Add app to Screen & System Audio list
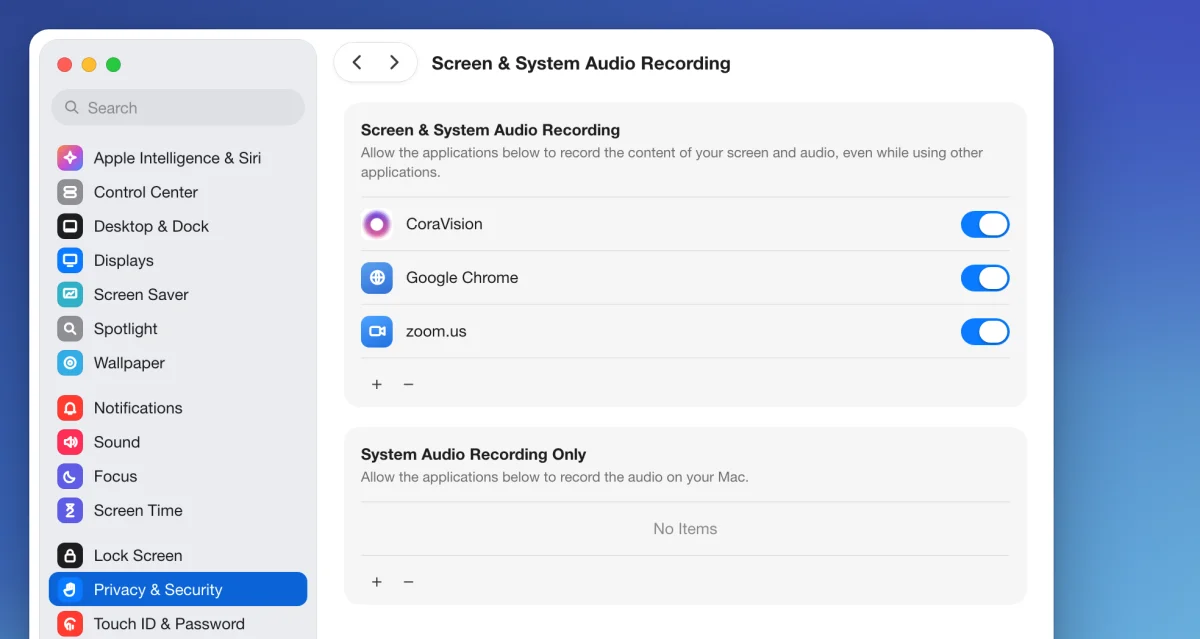 click(x=377, y=384)
